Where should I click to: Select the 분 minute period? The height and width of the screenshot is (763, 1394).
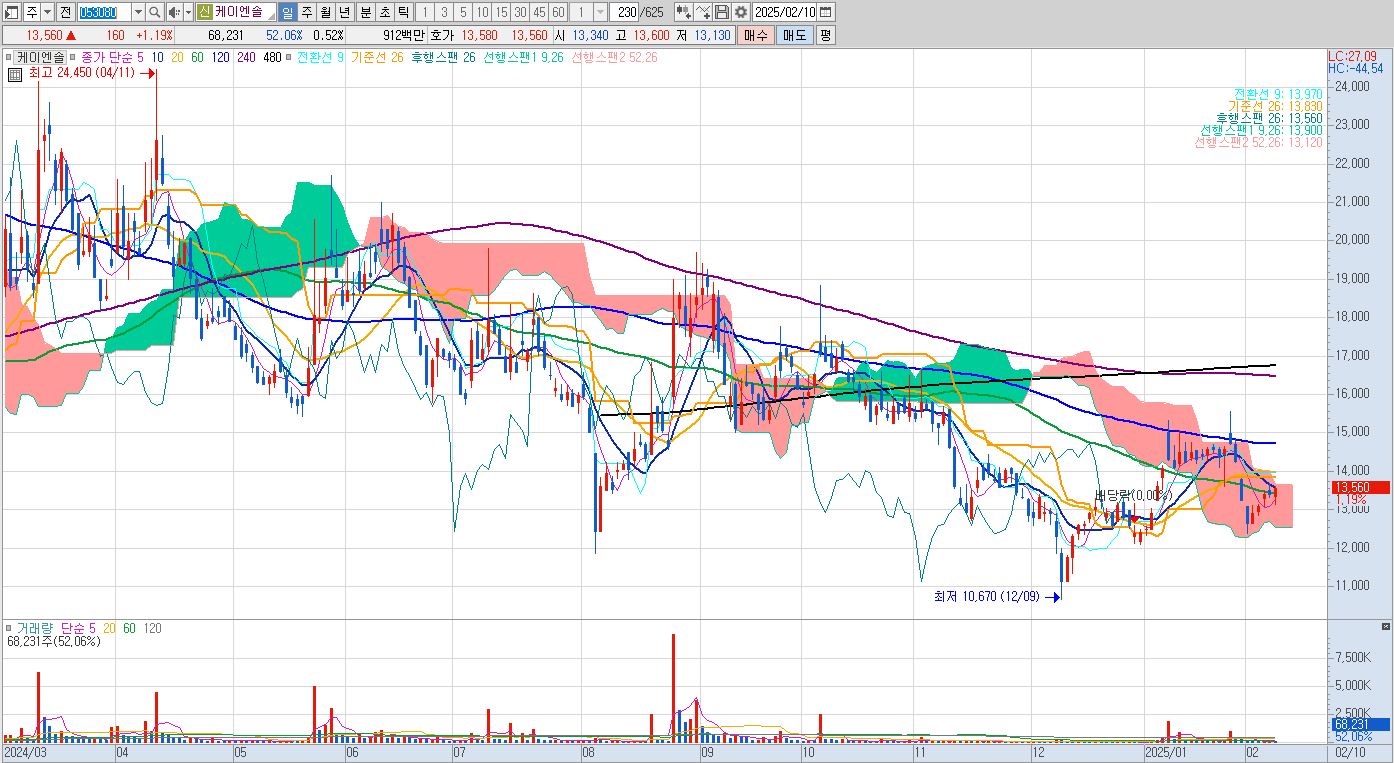364,12
